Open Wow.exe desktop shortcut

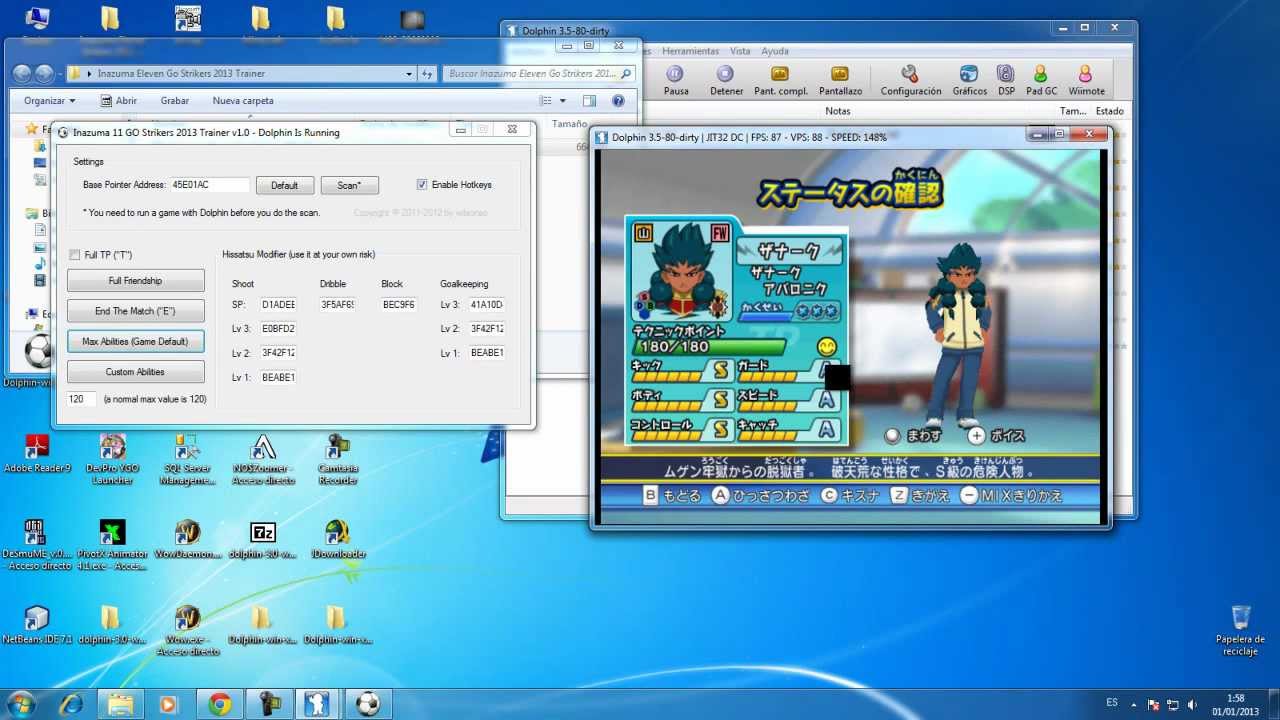tap(187, 630)
